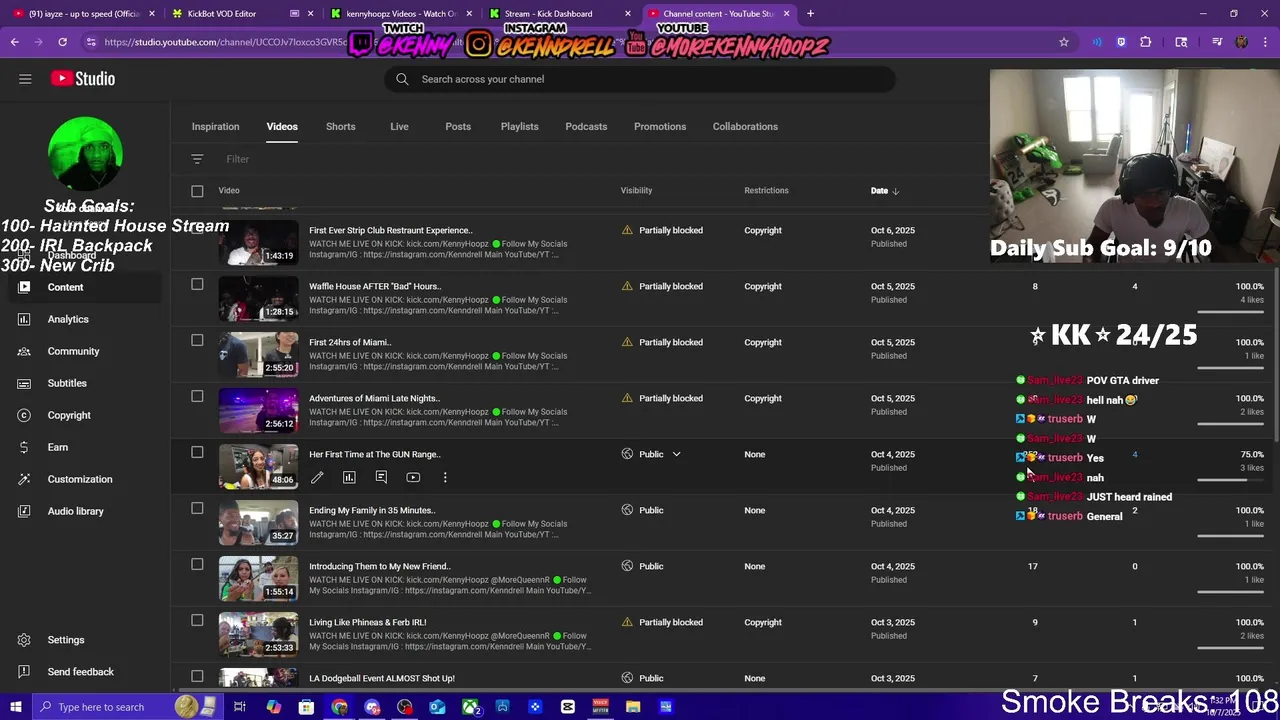Viewport: 1280px width, 720px height.
Task: Switch to the Live tab
Action: pos(399,127)
